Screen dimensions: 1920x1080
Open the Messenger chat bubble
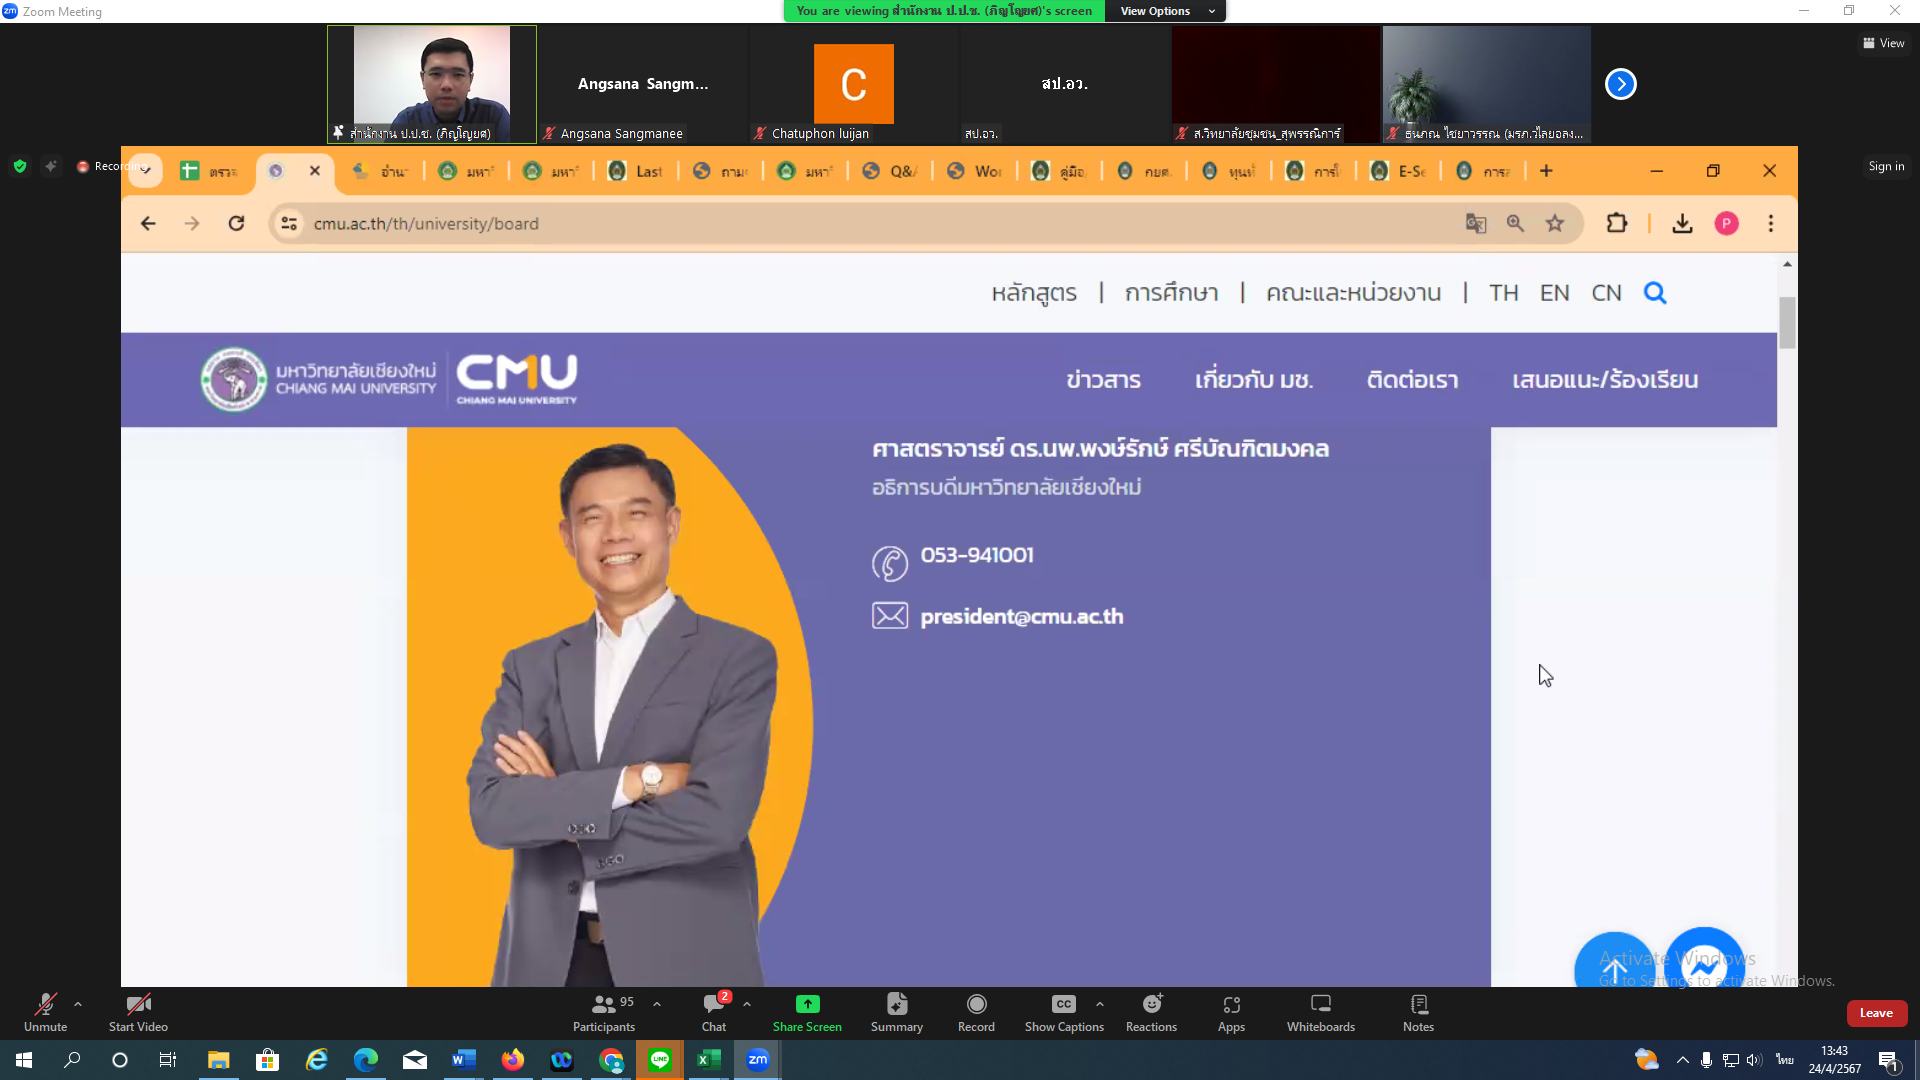tap(1705, 960)
